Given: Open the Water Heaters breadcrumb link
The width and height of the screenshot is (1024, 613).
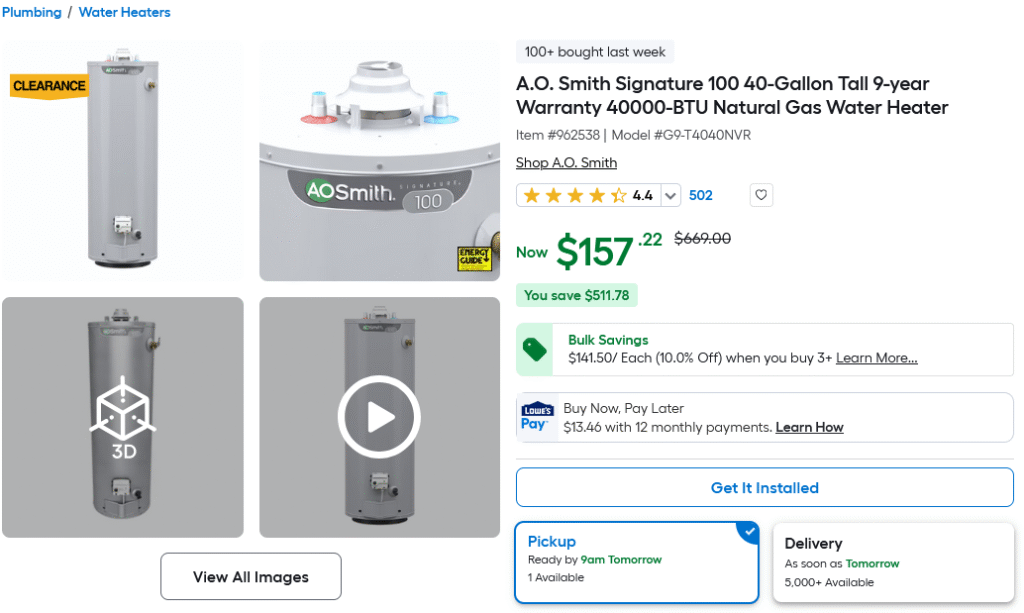Looking at the screenshot, I should point(124,12).
